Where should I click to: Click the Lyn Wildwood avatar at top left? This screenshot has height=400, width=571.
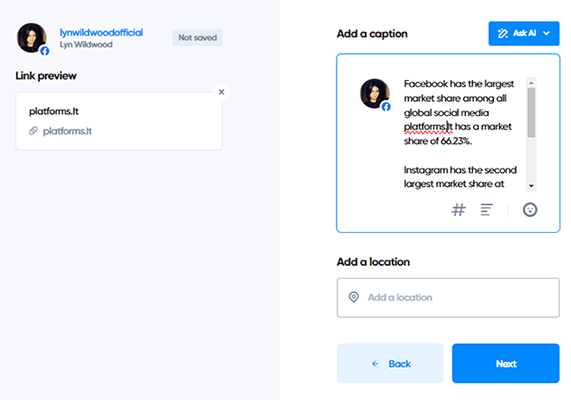tap(32, 38)
